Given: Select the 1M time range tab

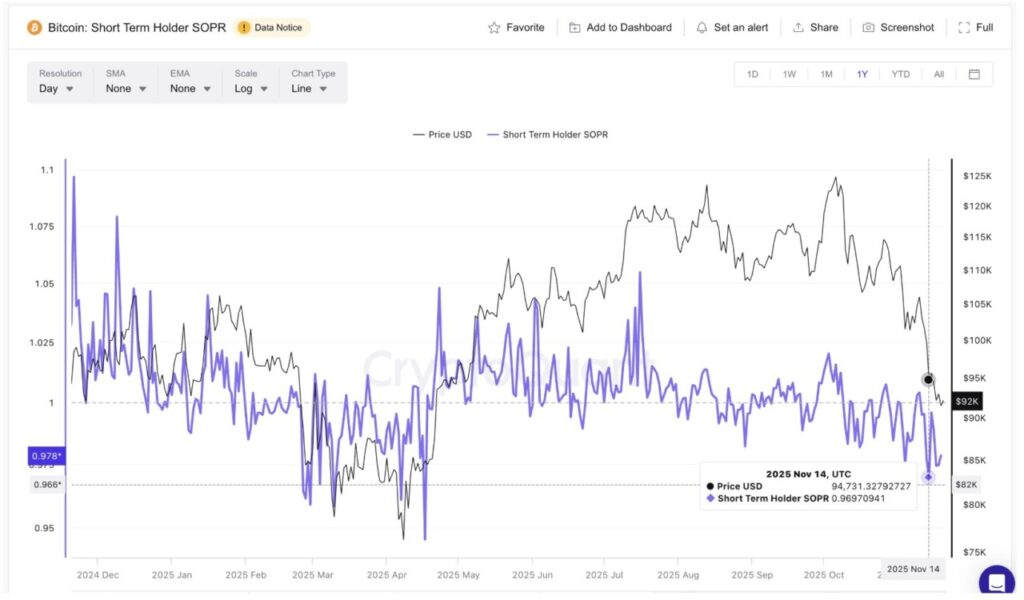Looking at the screenshot, I should pos(826,74).
